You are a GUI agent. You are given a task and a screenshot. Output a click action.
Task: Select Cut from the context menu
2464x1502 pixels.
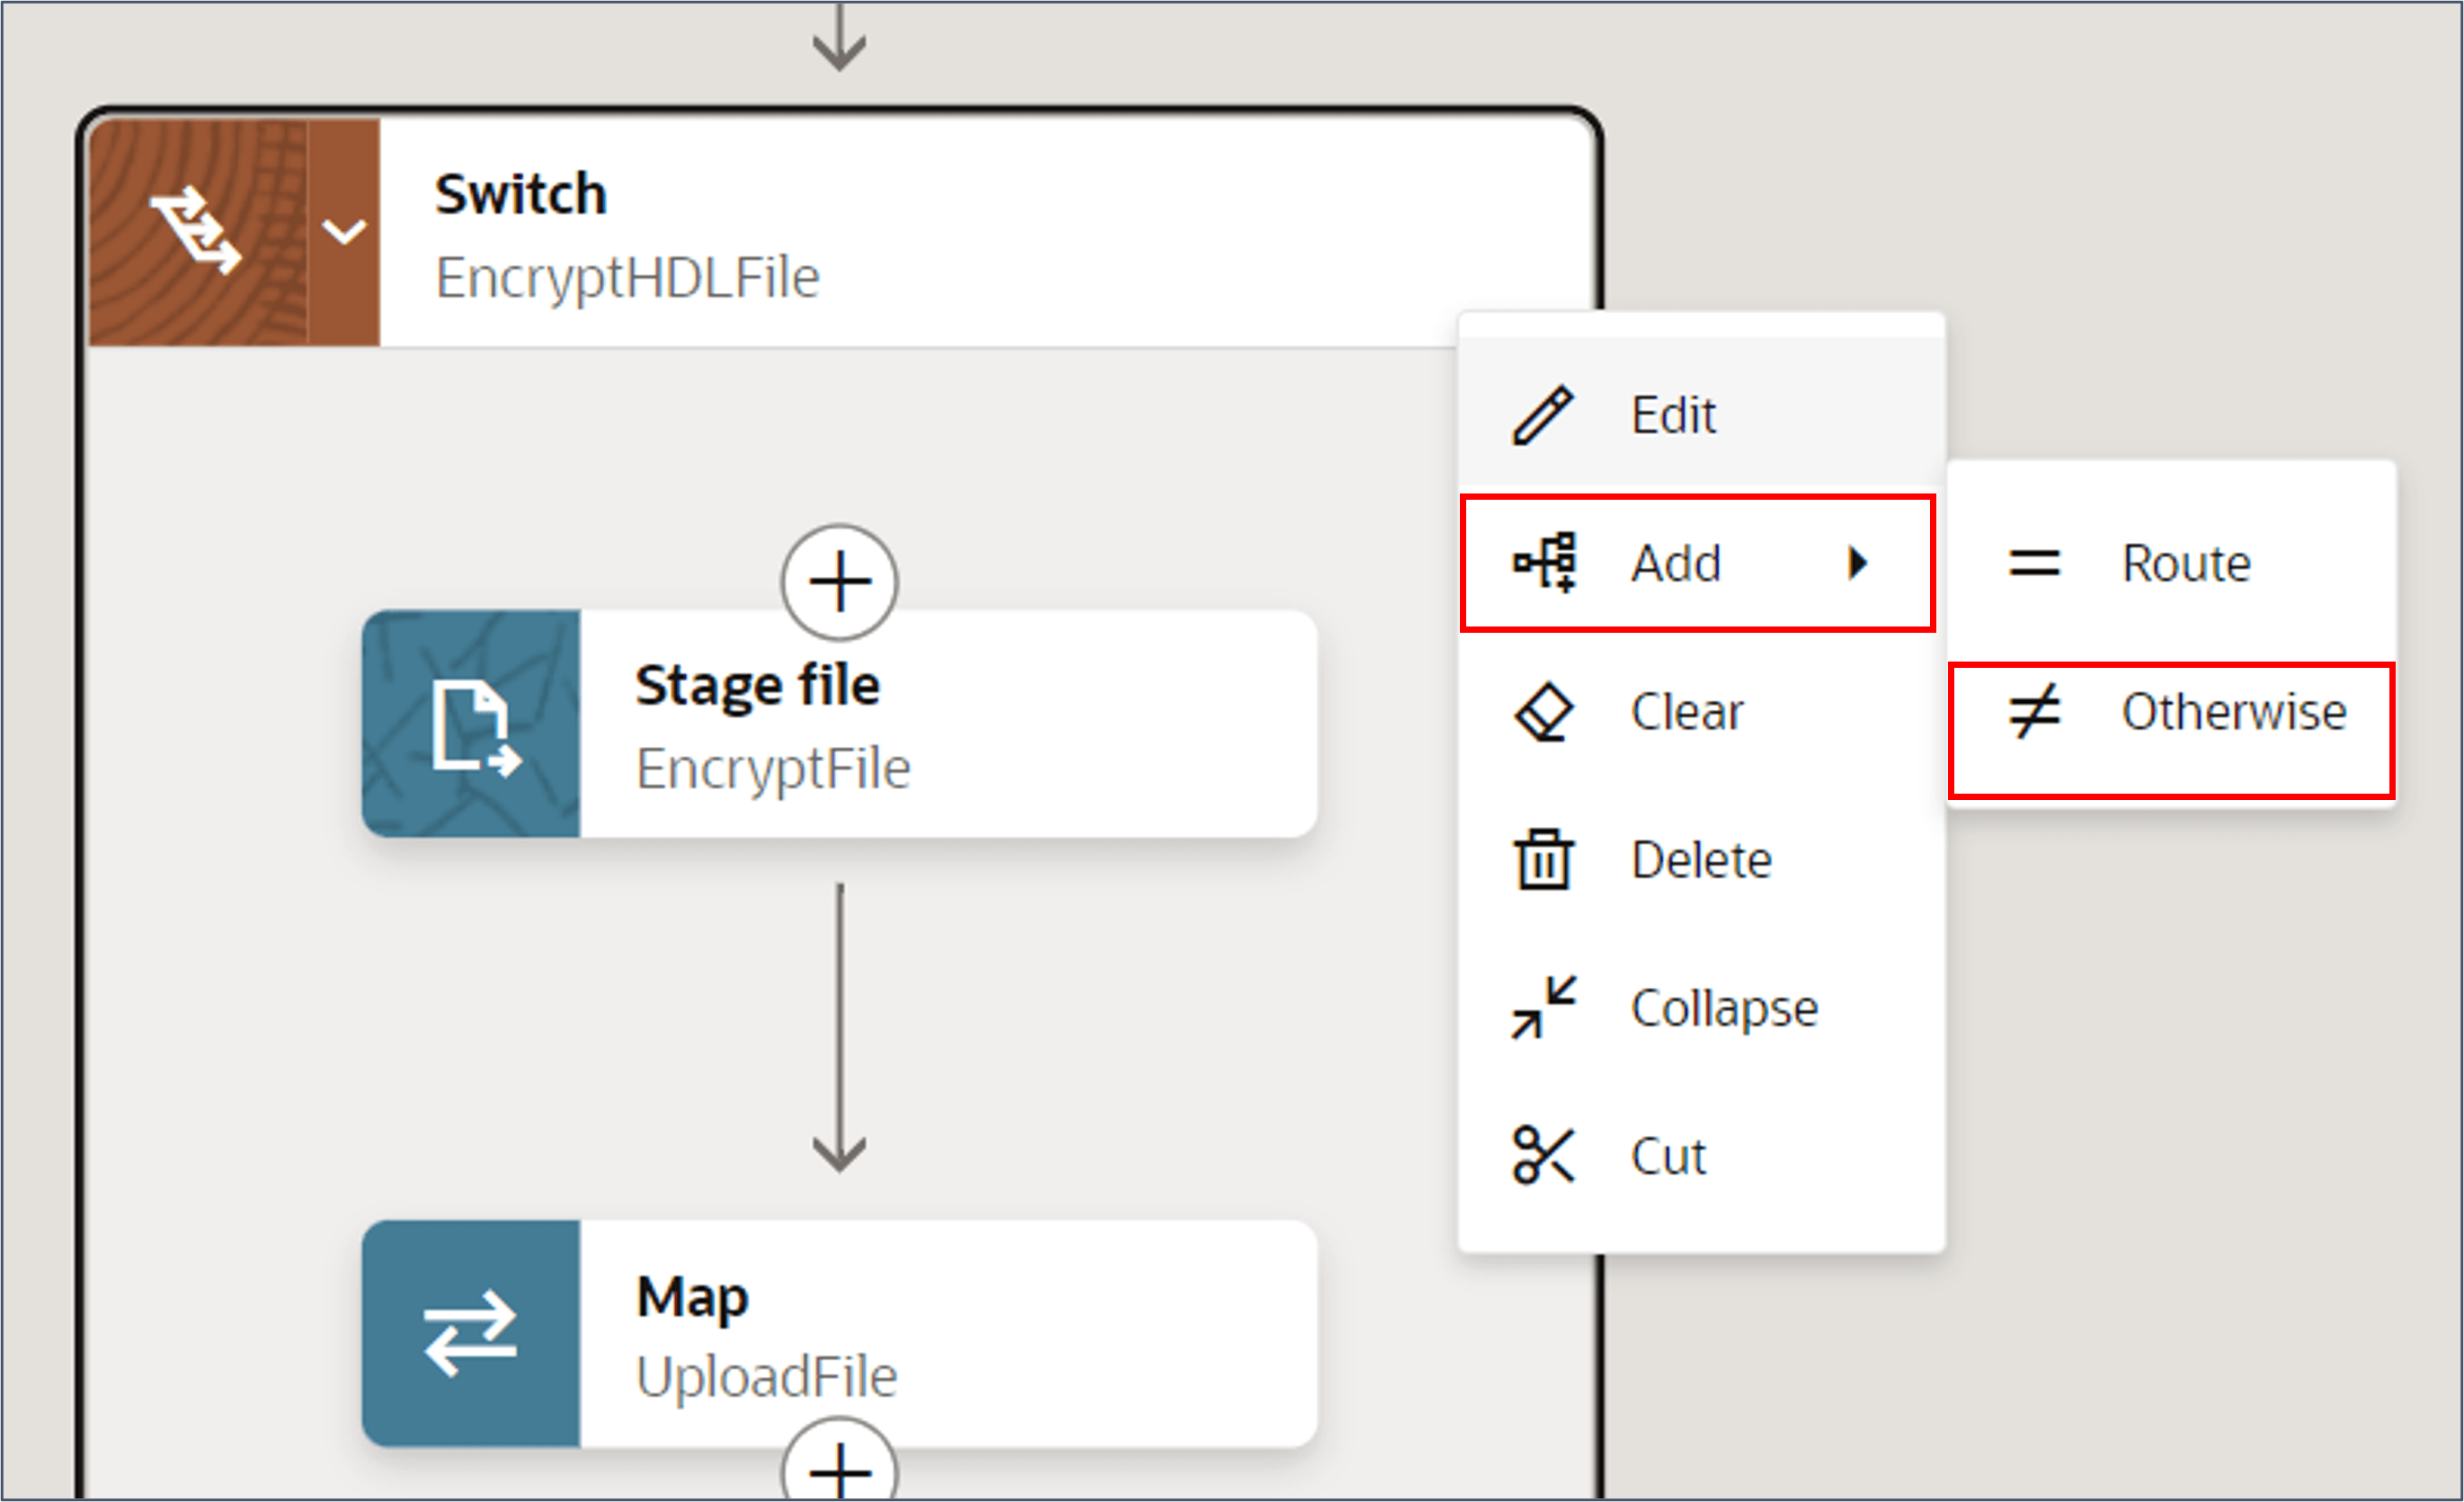pos(1701,1155)
